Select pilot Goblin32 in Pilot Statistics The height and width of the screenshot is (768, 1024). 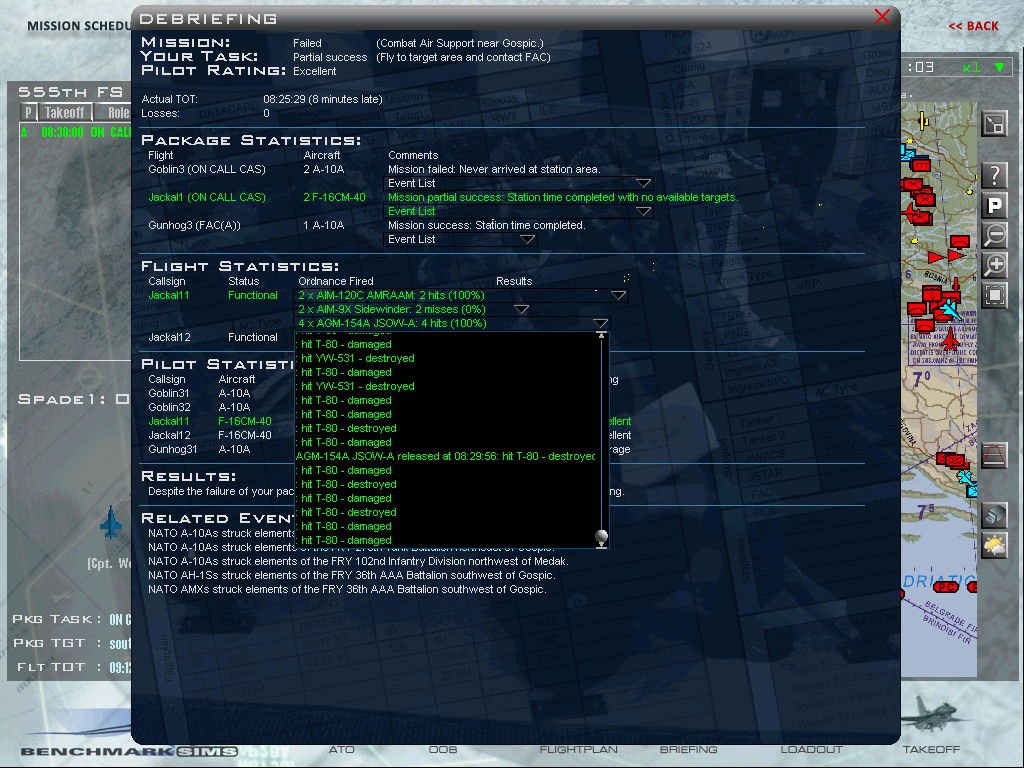pyautogui.click(x=169, y=408)
